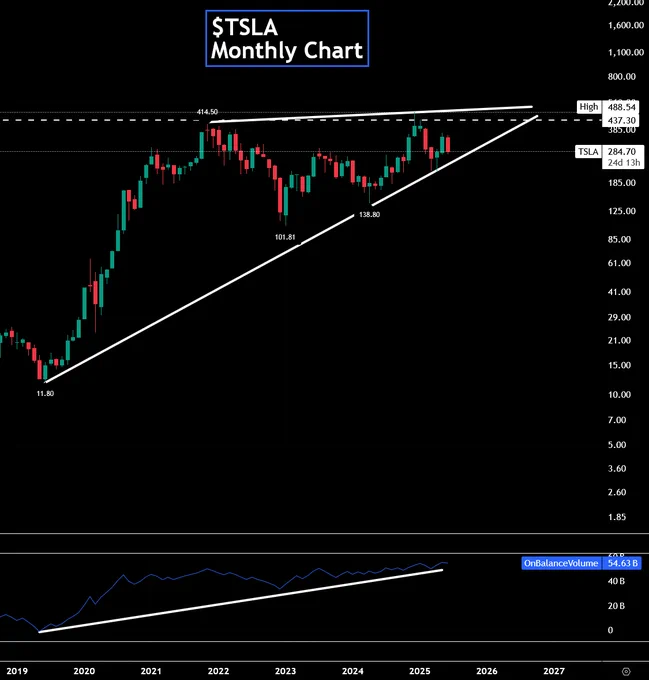Click the 15.00 price scale value
This screenshot has height=680, width=649.
[619, 365]
